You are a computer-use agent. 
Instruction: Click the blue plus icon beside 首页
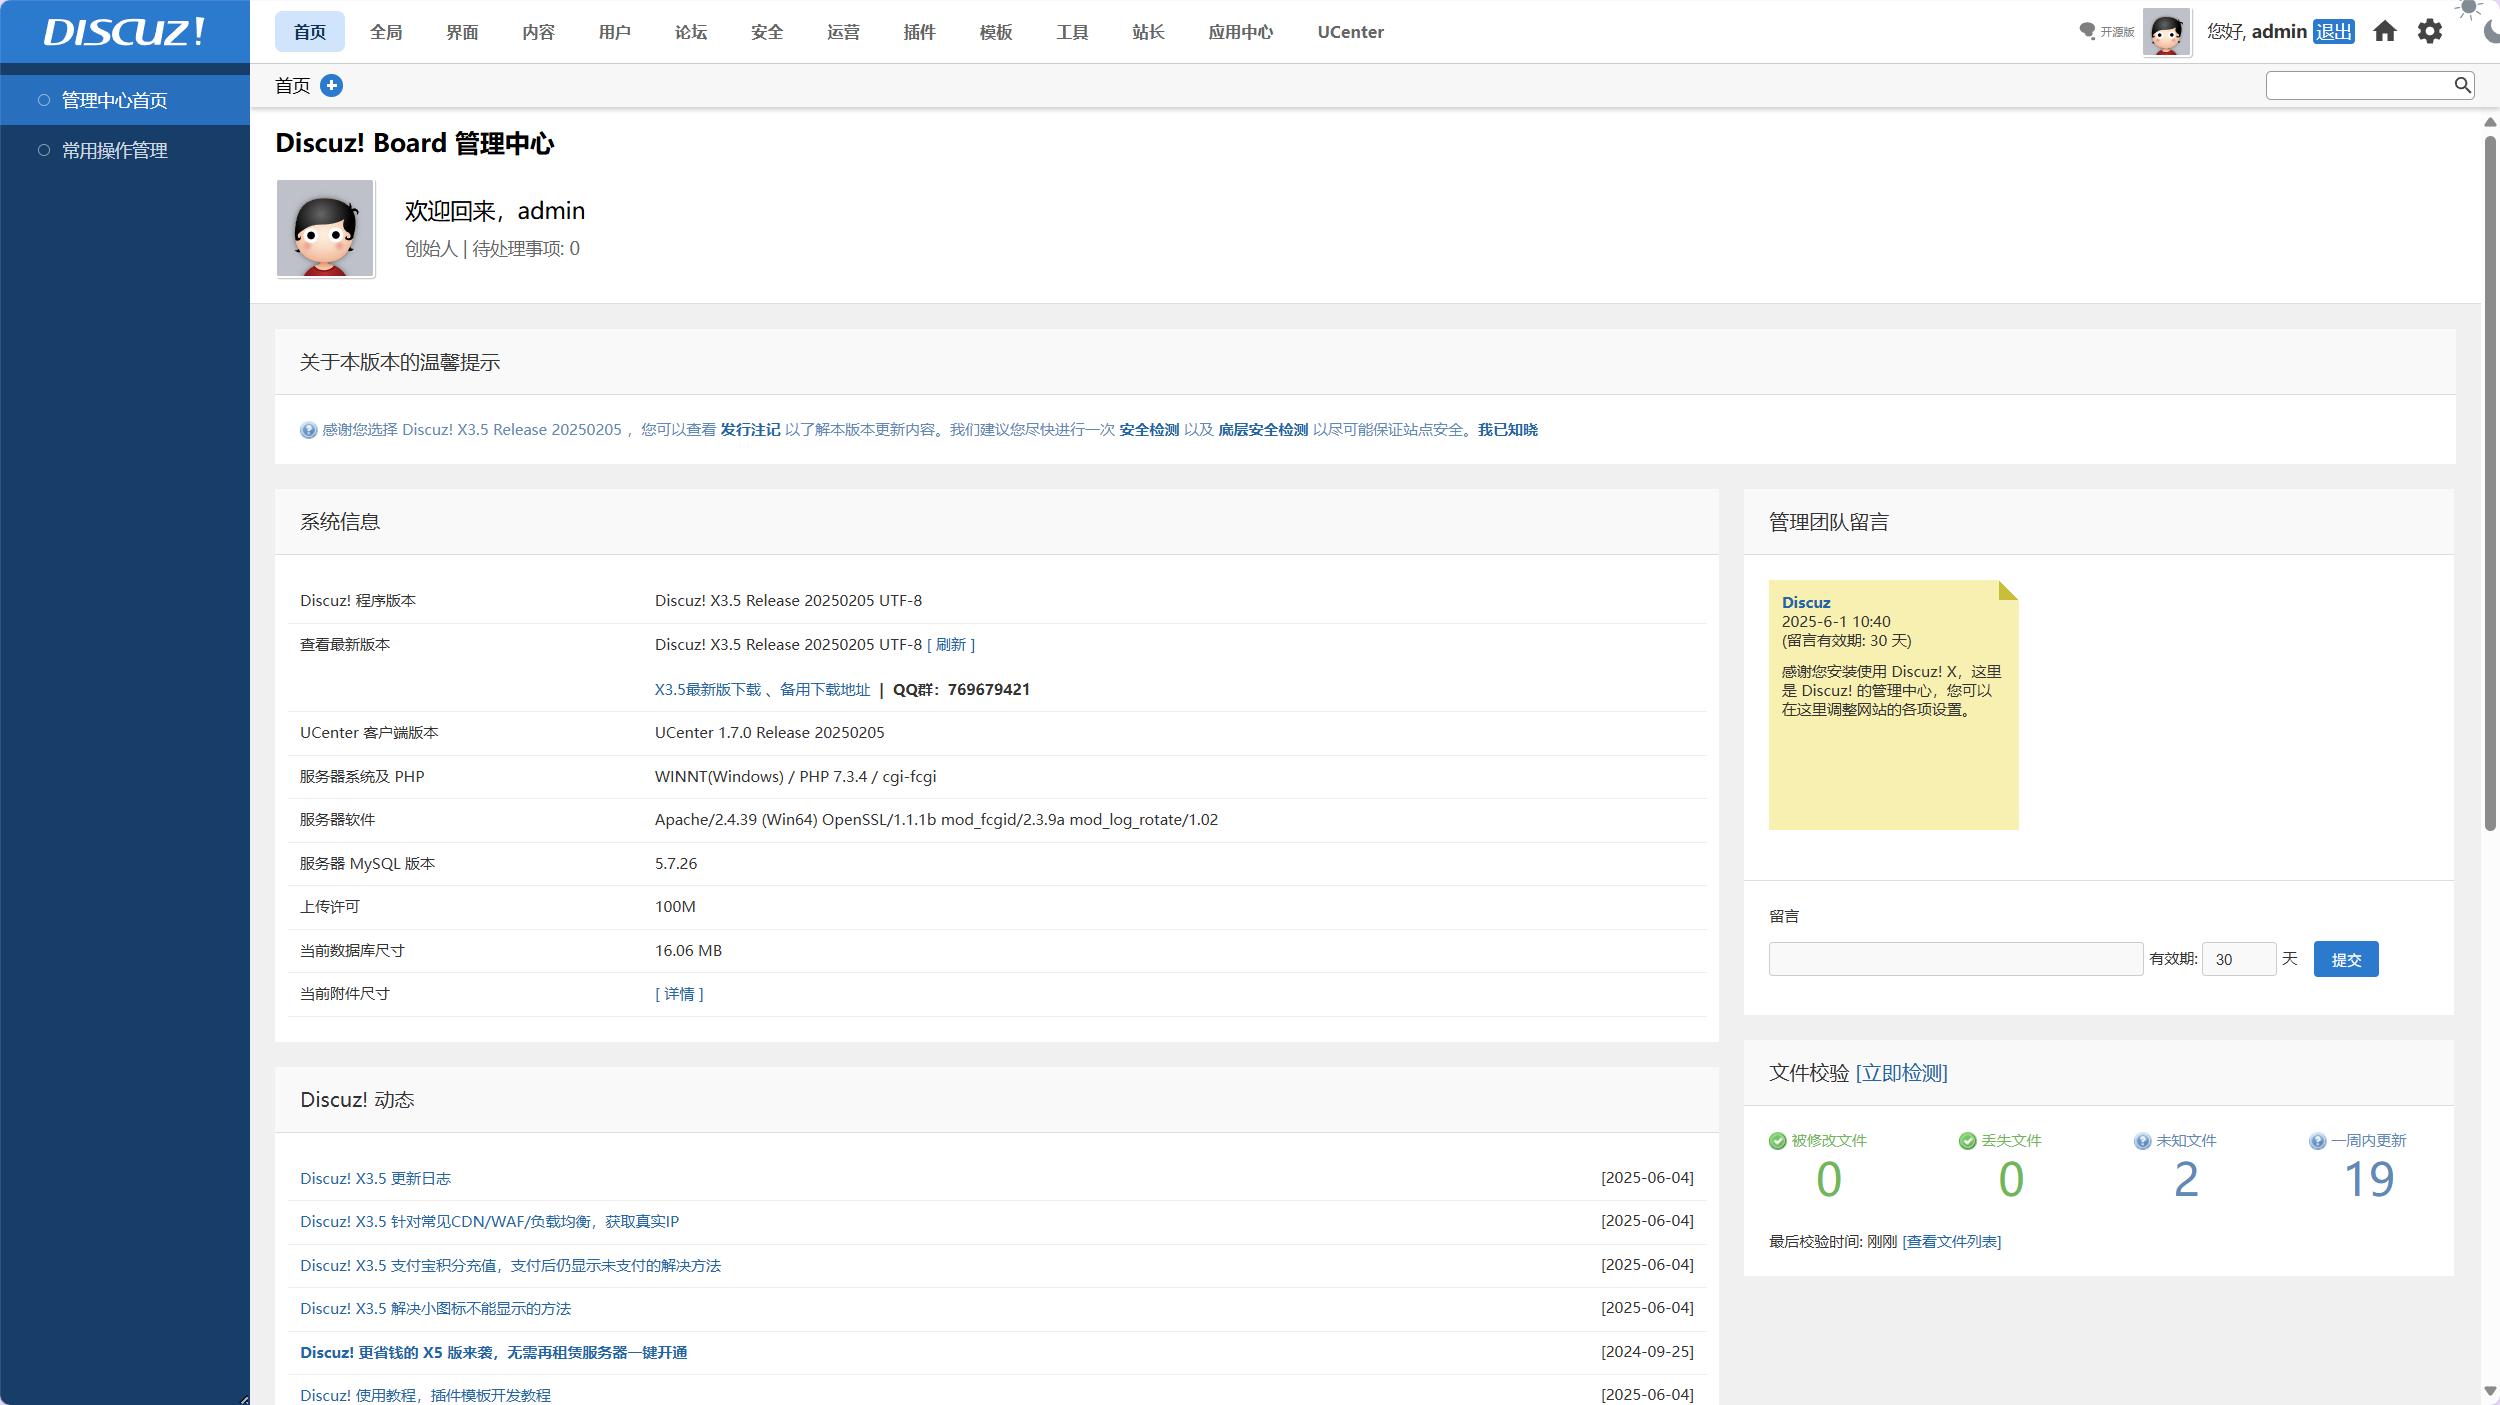point(332,86)
